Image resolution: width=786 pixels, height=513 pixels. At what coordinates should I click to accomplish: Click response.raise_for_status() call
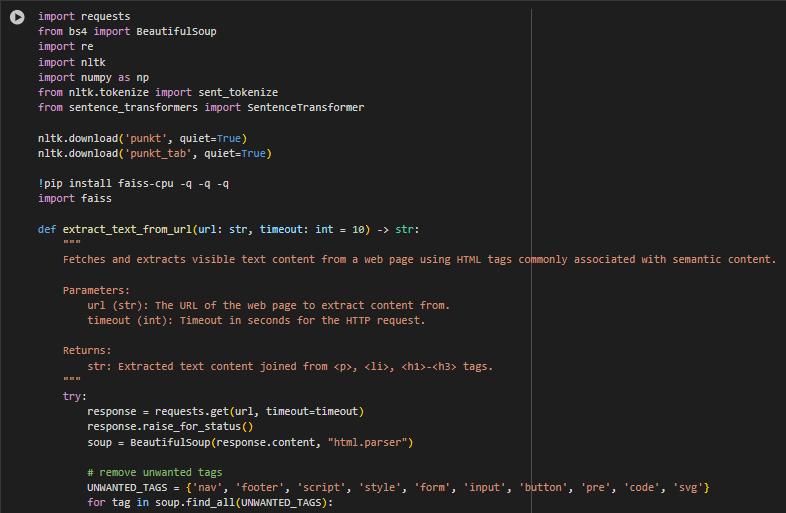170,427
